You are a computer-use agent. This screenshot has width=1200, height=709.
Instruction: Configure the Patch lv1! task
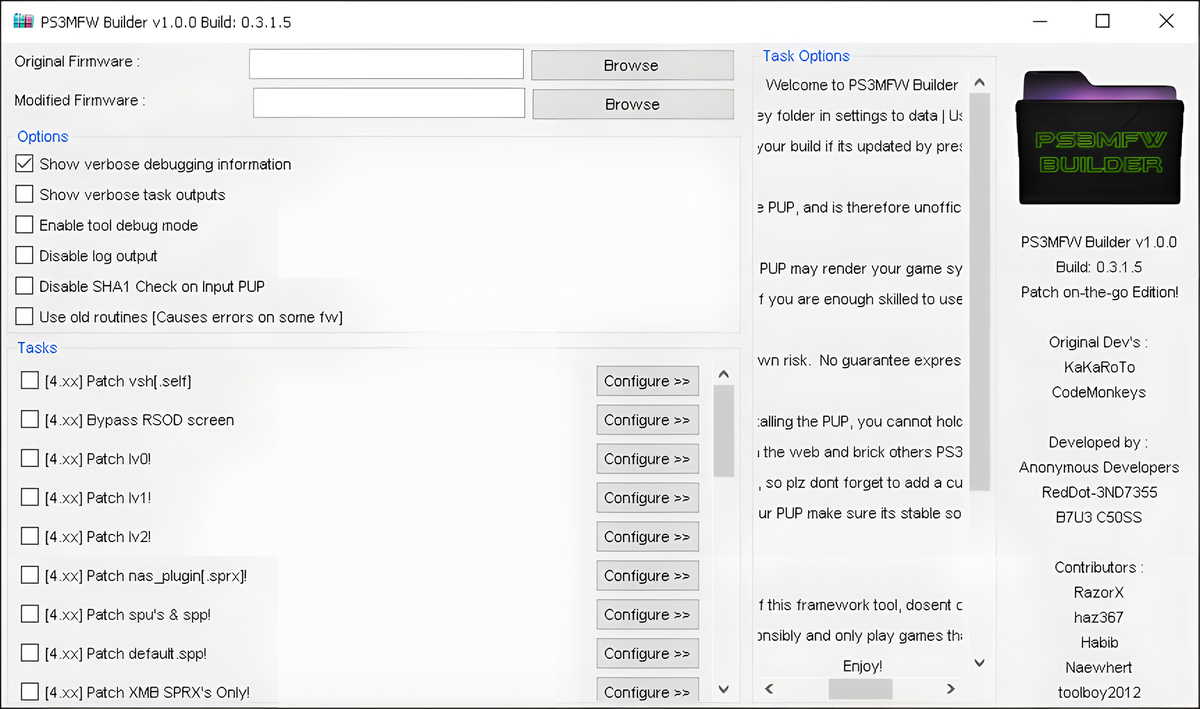647,498
